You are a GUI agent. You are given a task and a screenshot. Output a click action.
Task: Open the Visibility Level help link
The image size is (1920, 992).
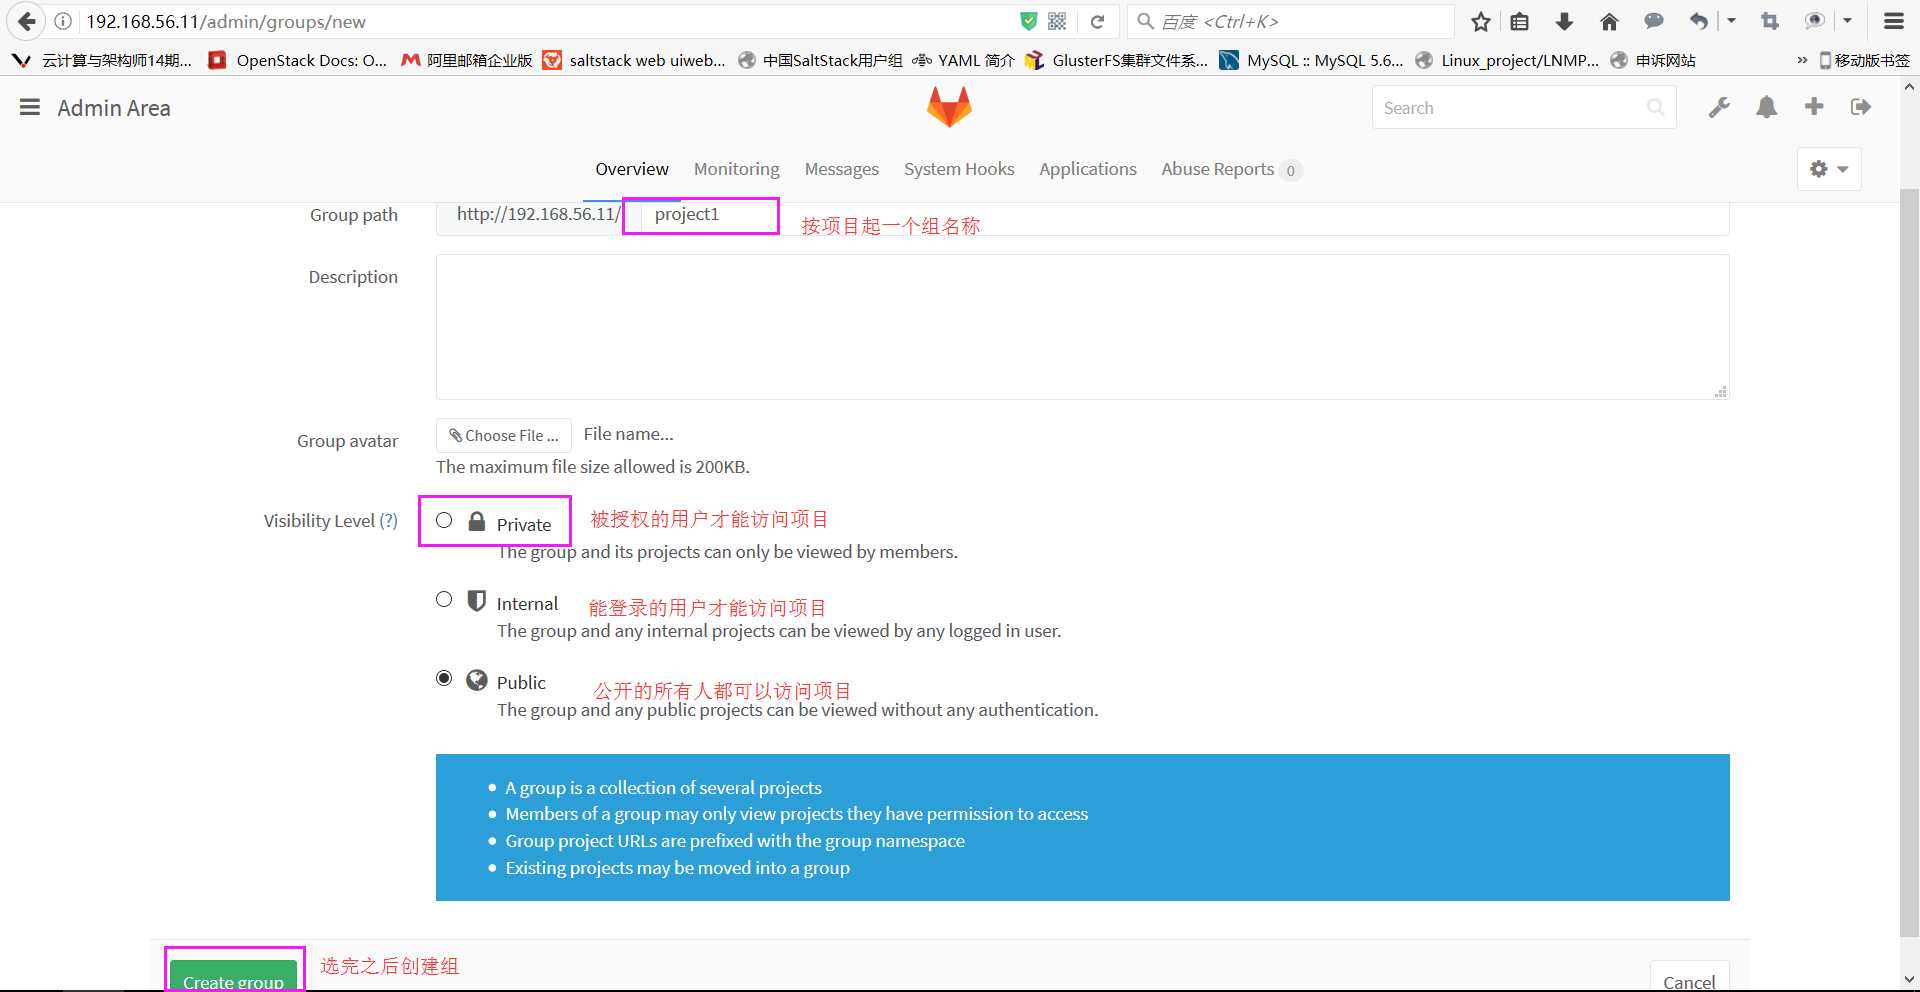(x=388, y=520)
